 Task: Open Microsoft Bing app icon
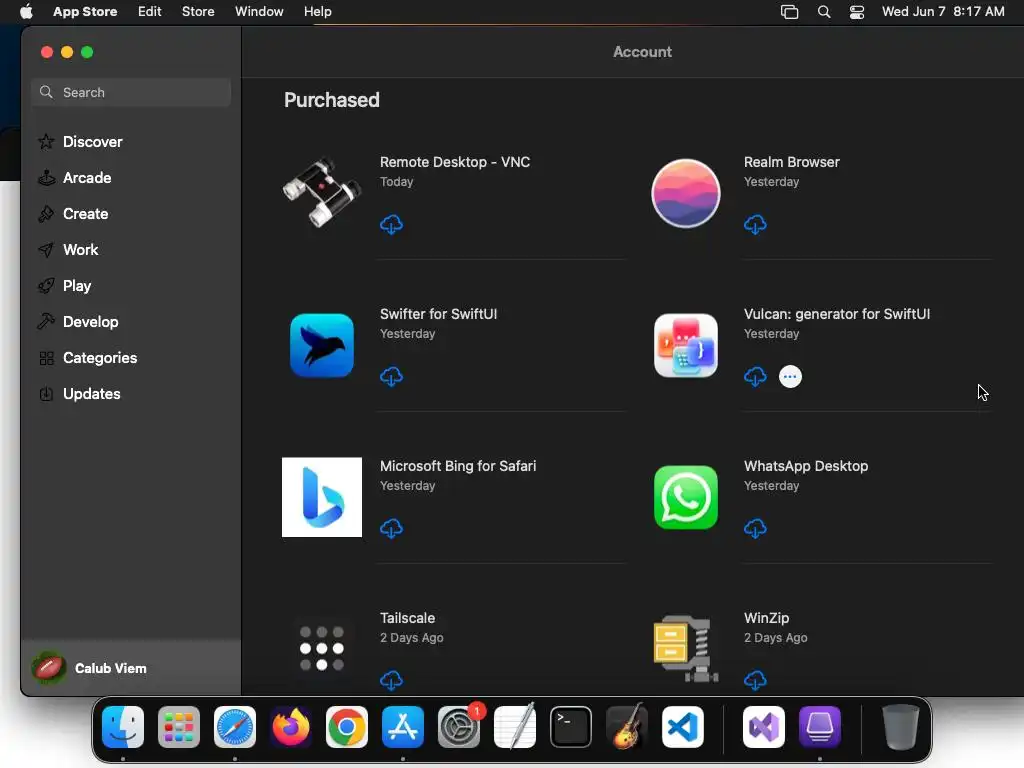[322, 497]
